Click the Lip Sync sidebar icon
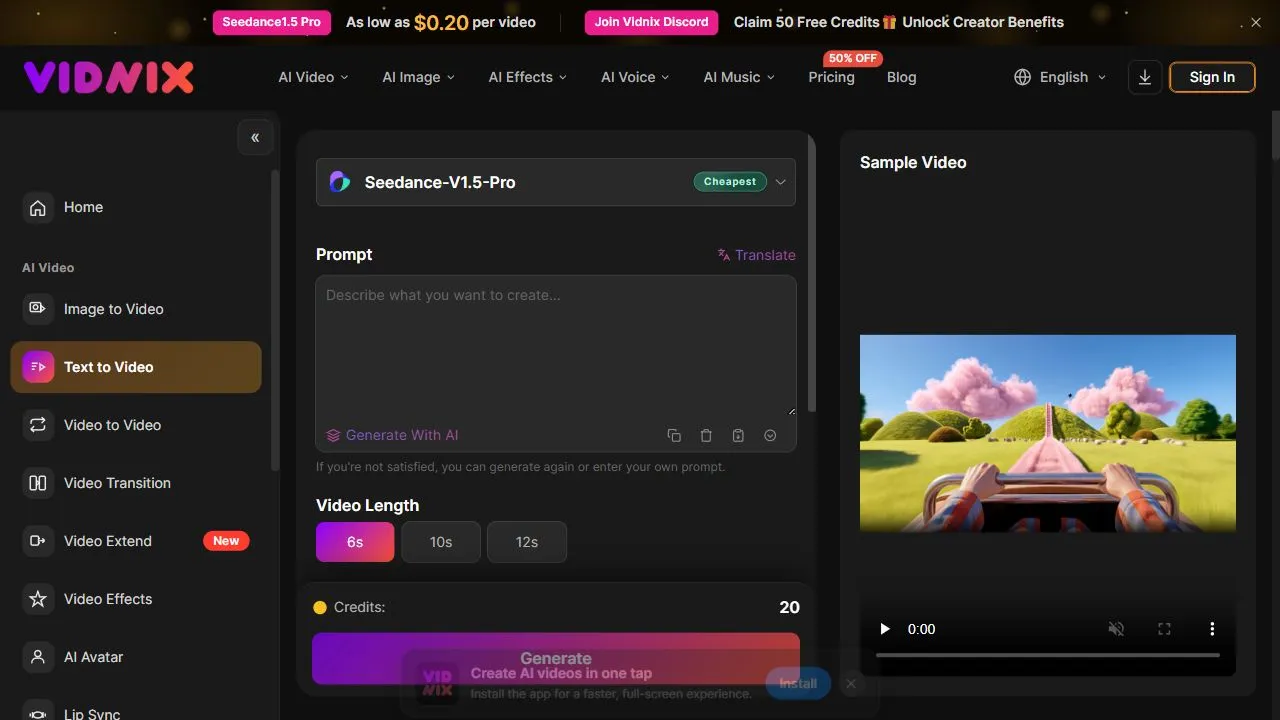 tap(38, 713)
